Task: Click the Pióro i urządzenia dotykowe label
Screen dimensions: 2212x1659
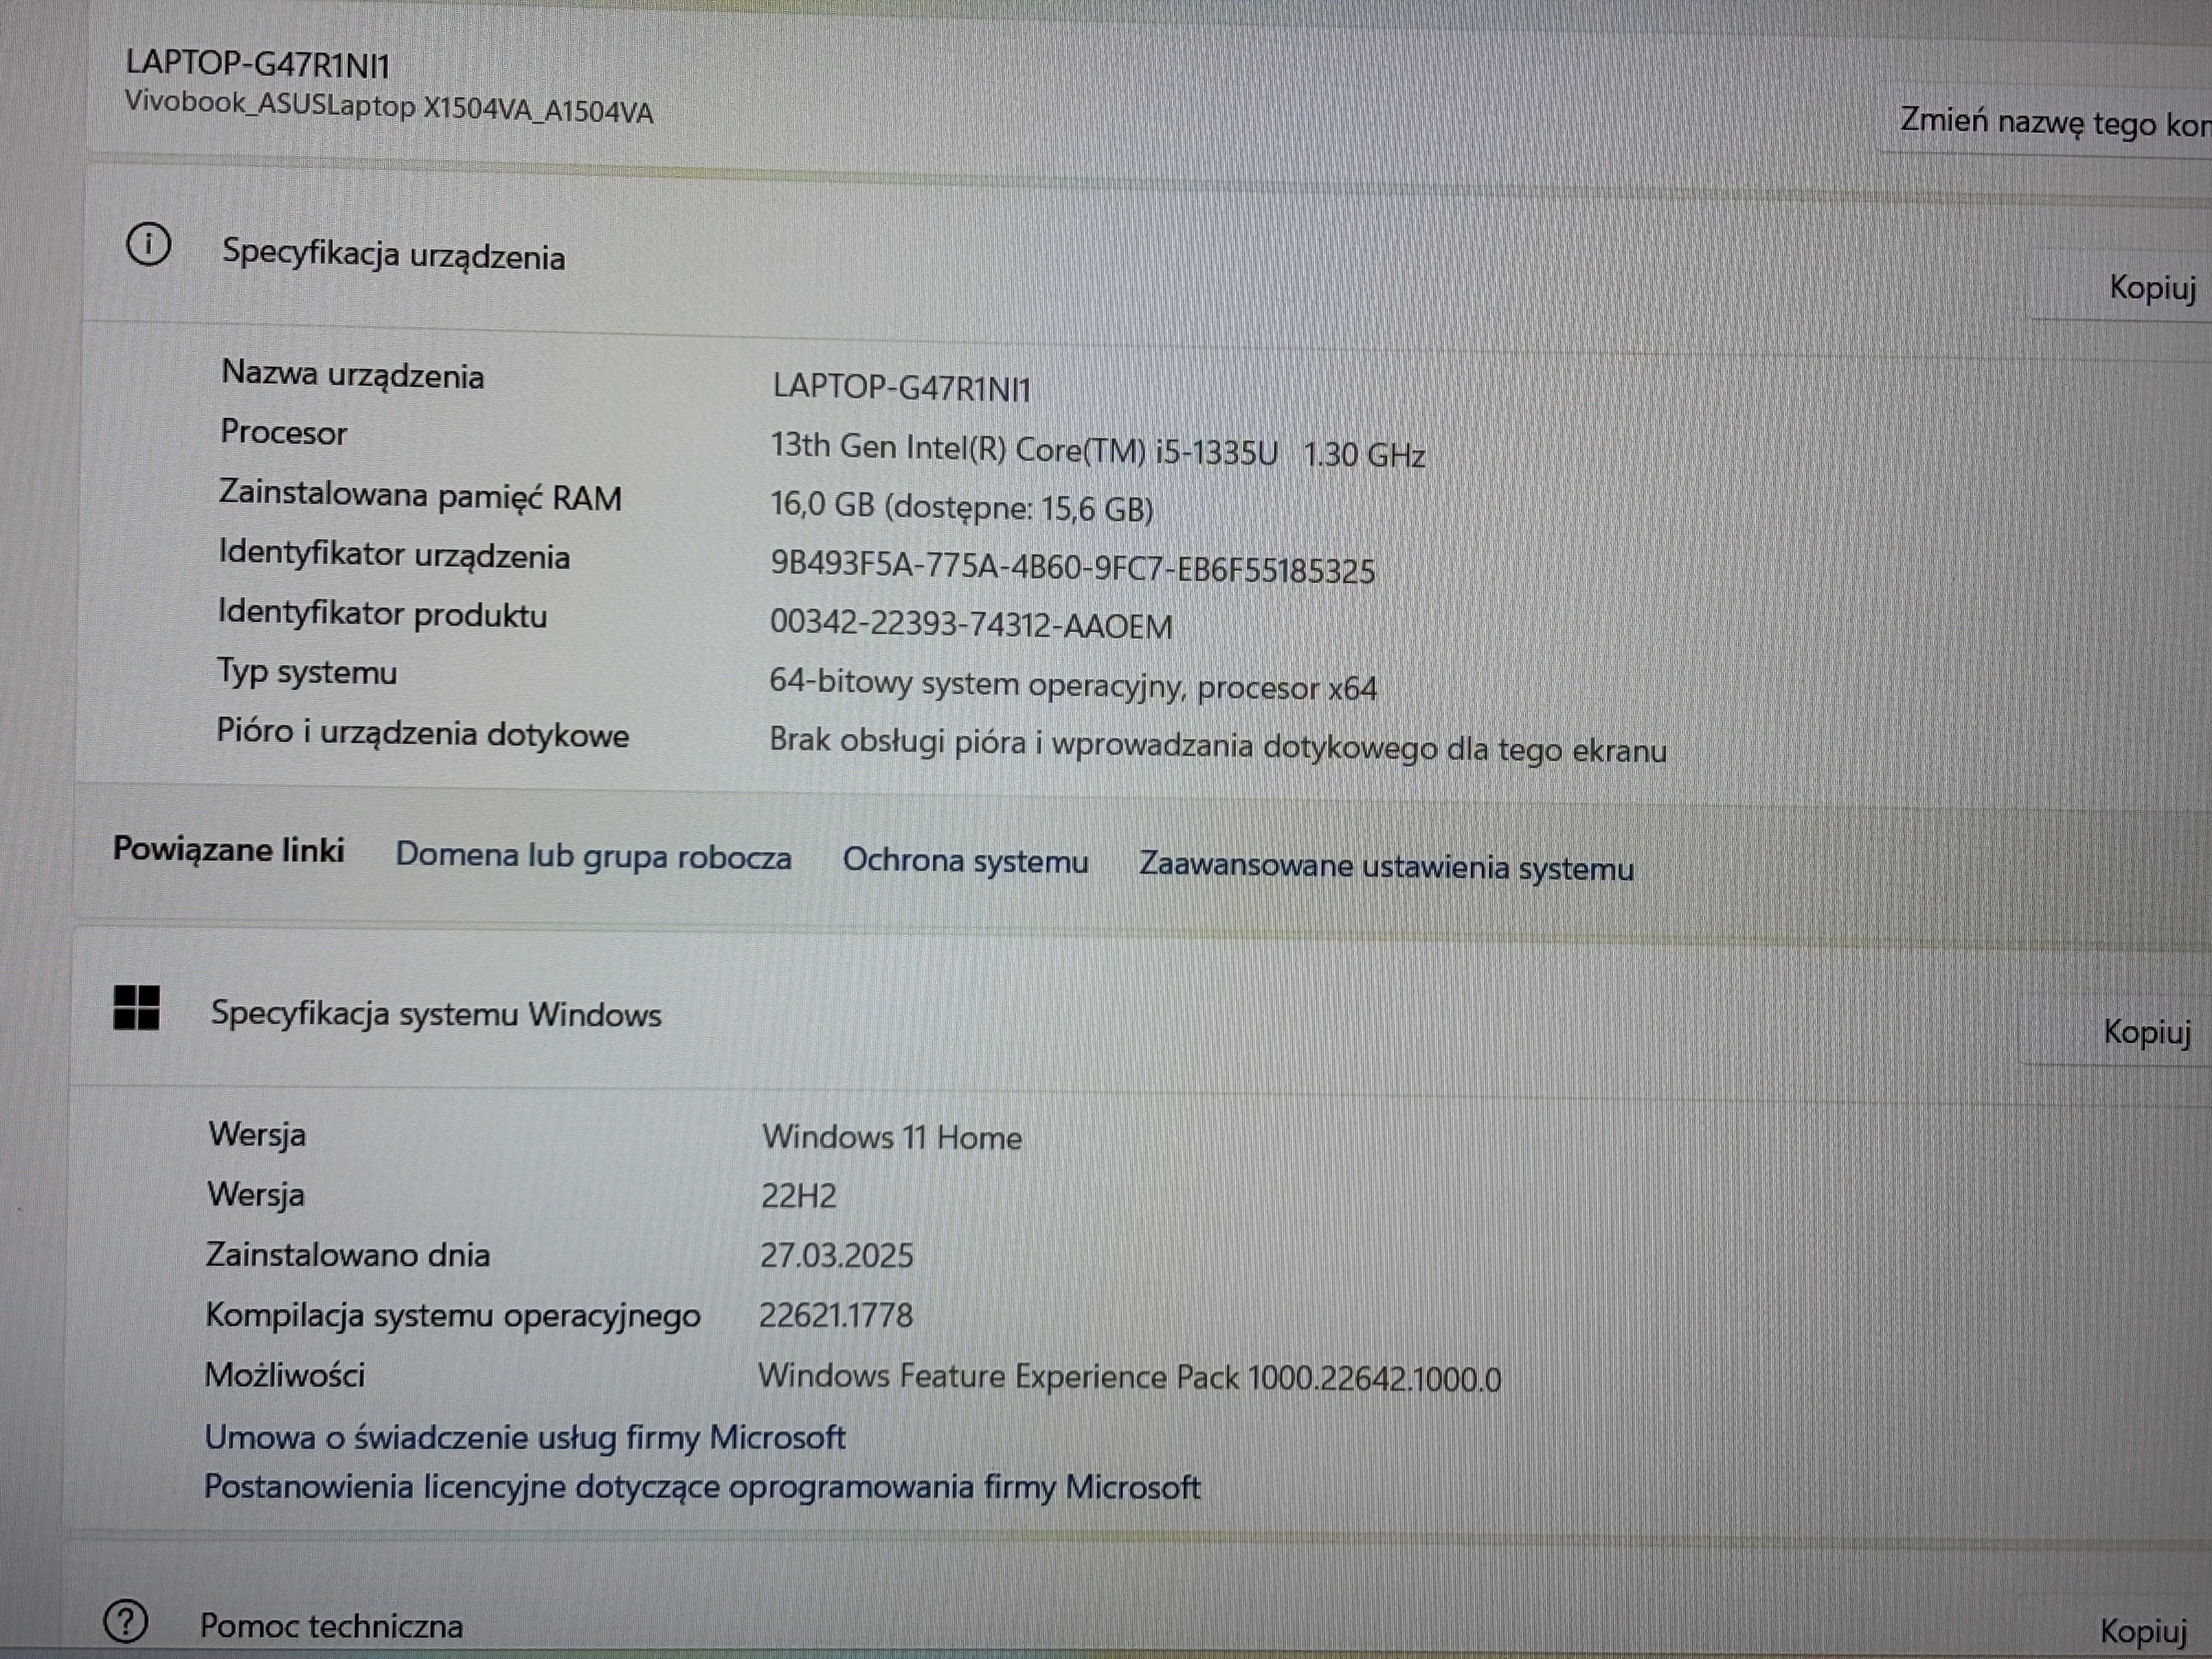Action: pyautogui.click(x=423, y=733)
